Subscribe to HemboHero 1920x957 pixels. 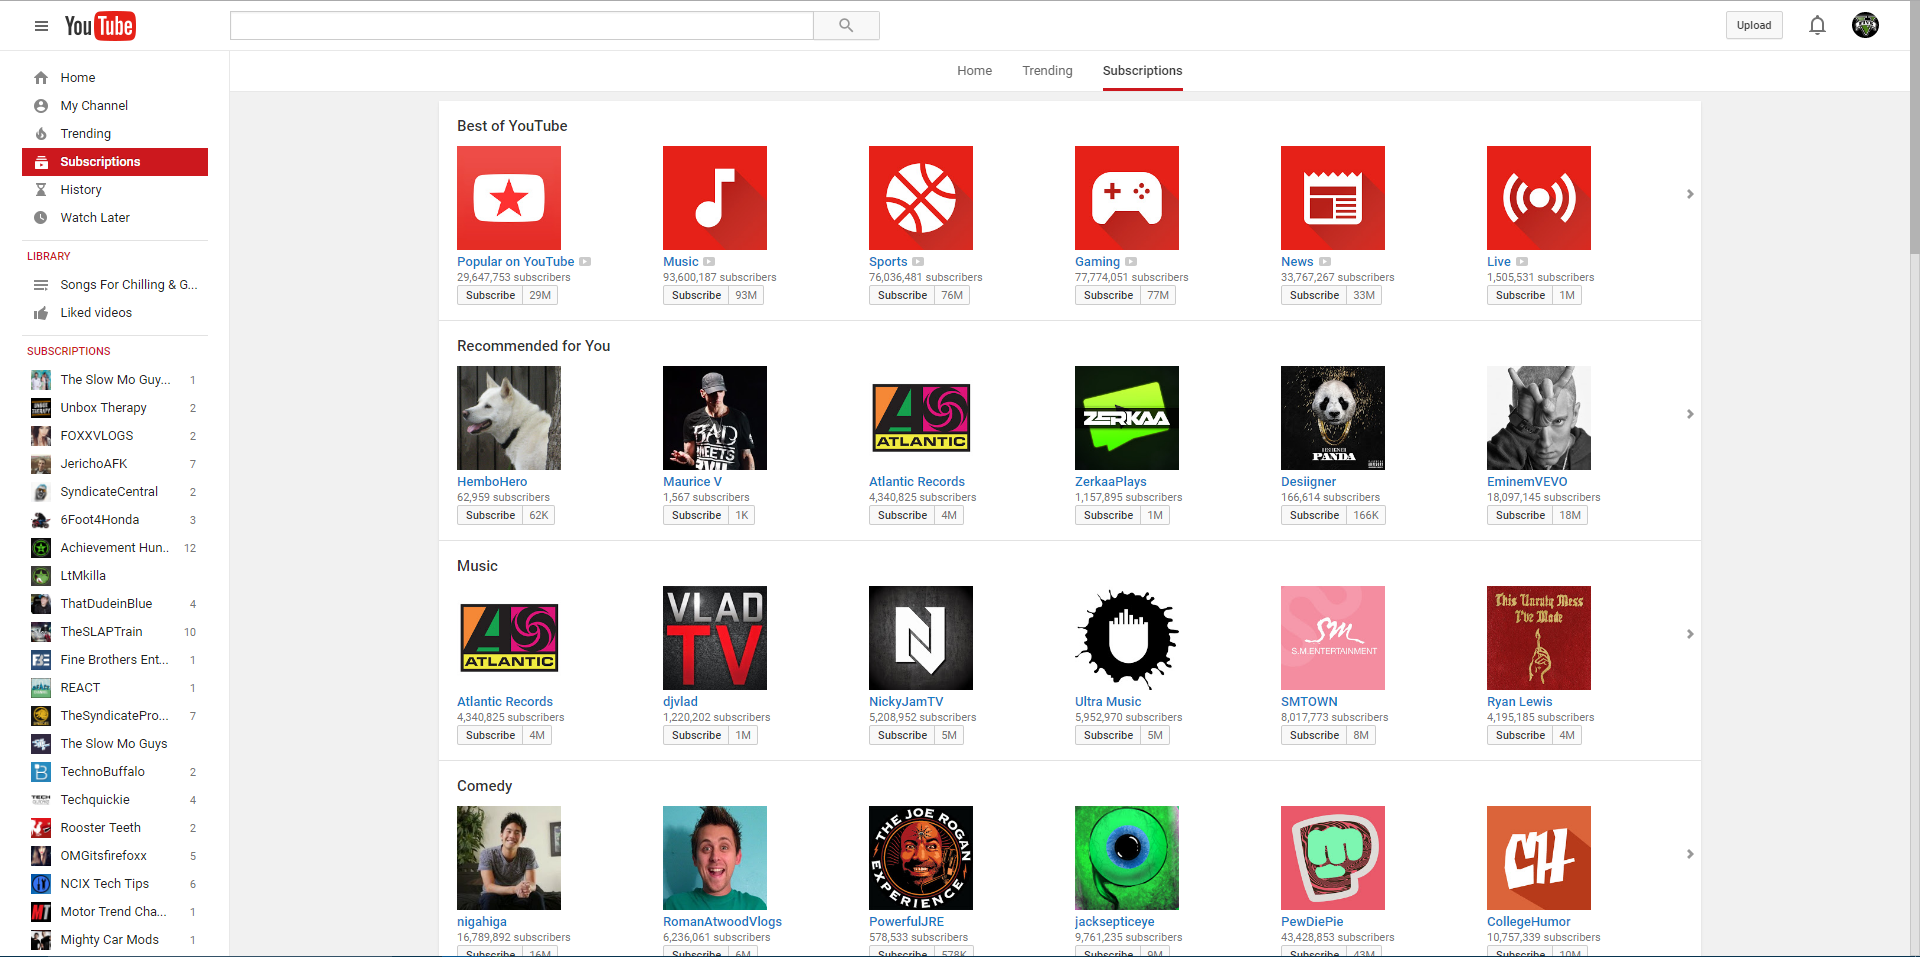[490, 515]
